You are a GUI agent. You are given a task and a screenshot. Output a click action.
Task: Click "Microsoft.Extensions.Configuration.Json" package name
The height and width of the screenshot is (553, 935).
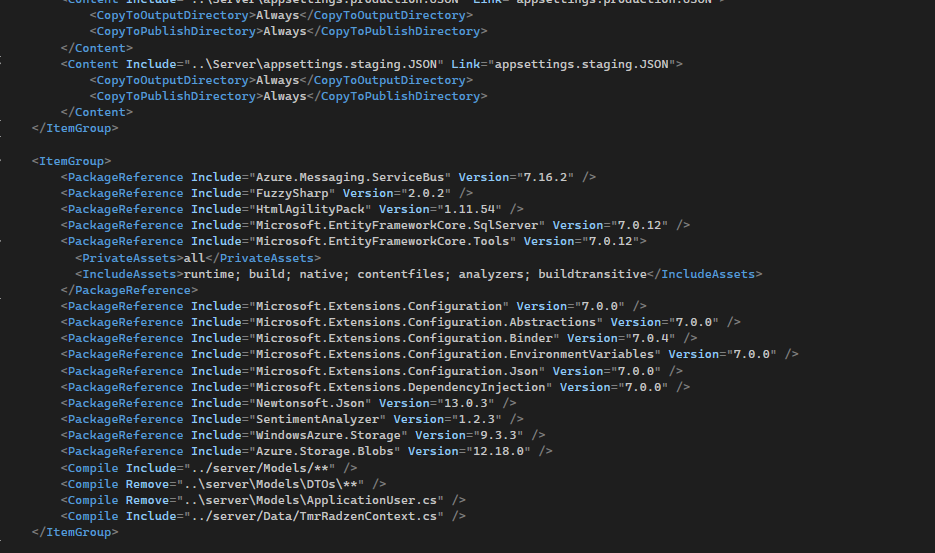(x=397, y=371)
